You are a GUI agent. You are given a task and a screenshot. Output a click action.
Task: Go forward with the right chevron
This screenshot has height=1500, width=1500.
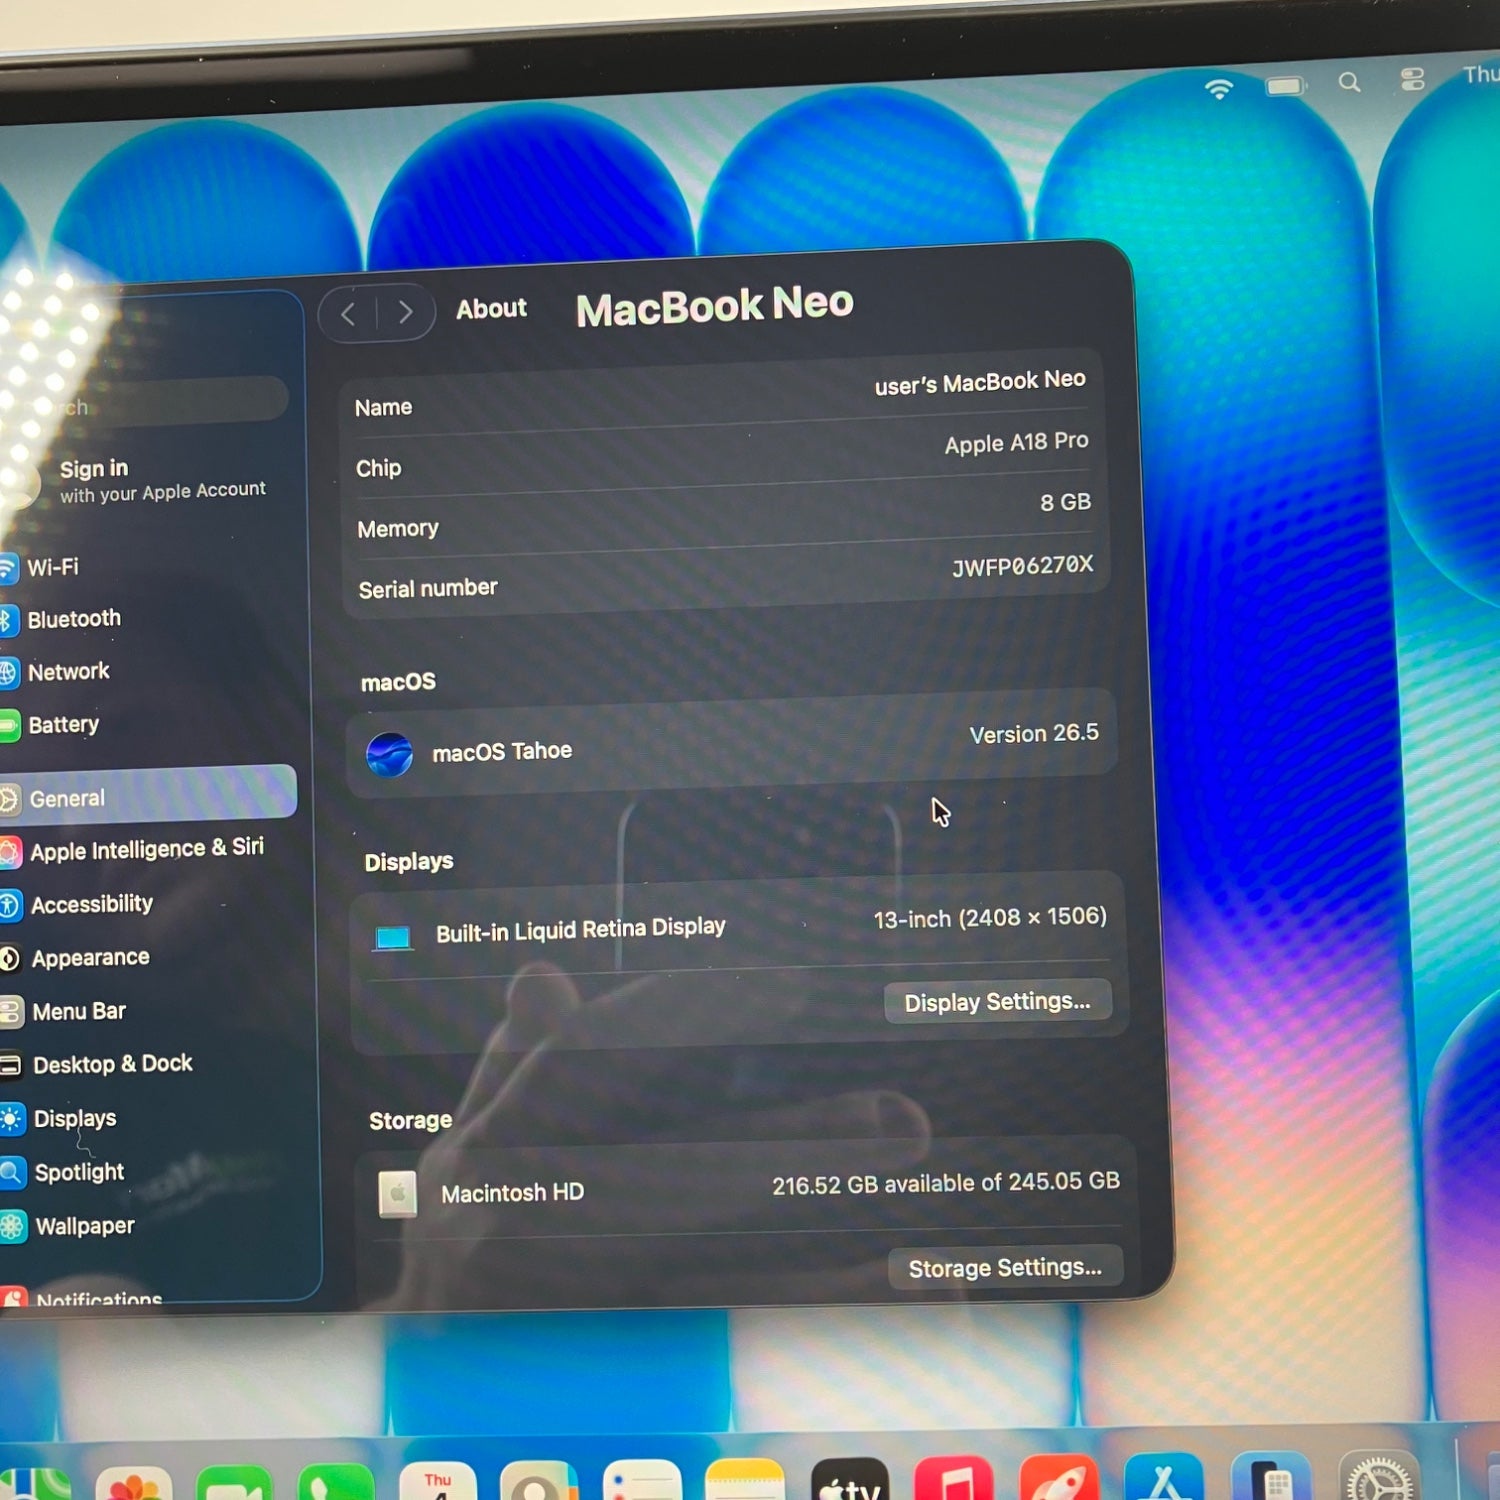[x=405, y=312]
